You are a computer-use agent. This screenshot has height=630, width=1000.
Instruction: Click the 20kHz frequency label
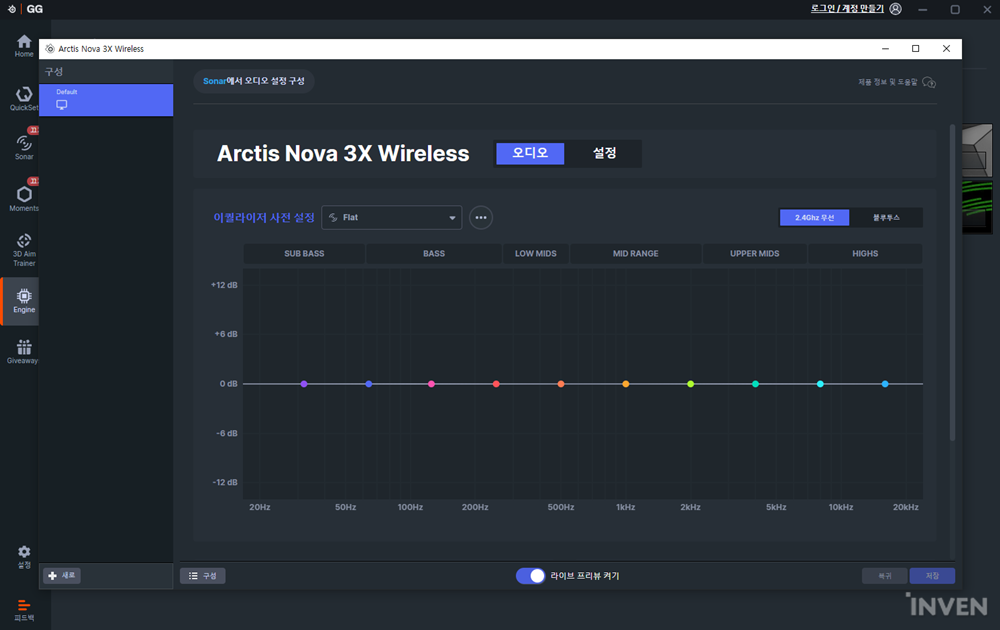[906, 508]
